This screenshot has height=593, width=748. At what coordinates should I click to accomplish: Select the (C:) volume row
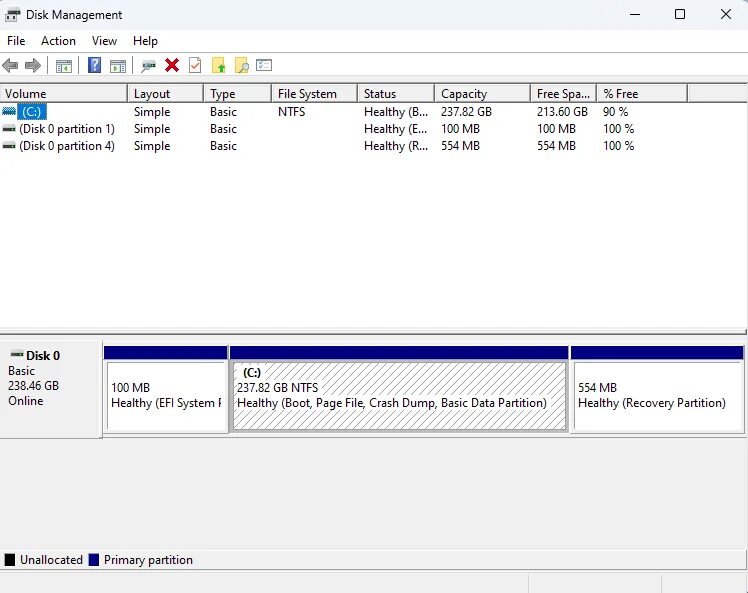click(x=343, y=112)
